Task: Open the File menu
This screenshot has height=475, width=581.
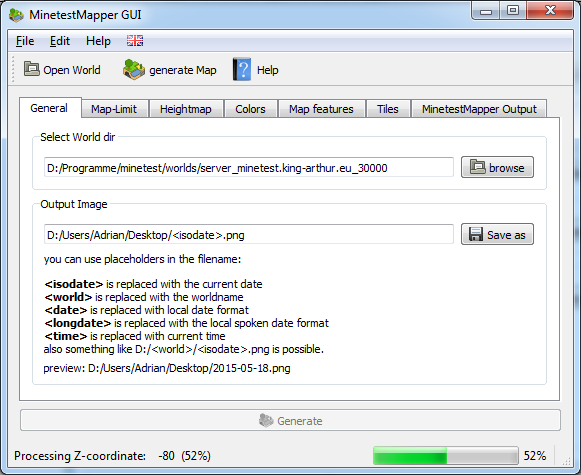Action: [x=25, y=41]
